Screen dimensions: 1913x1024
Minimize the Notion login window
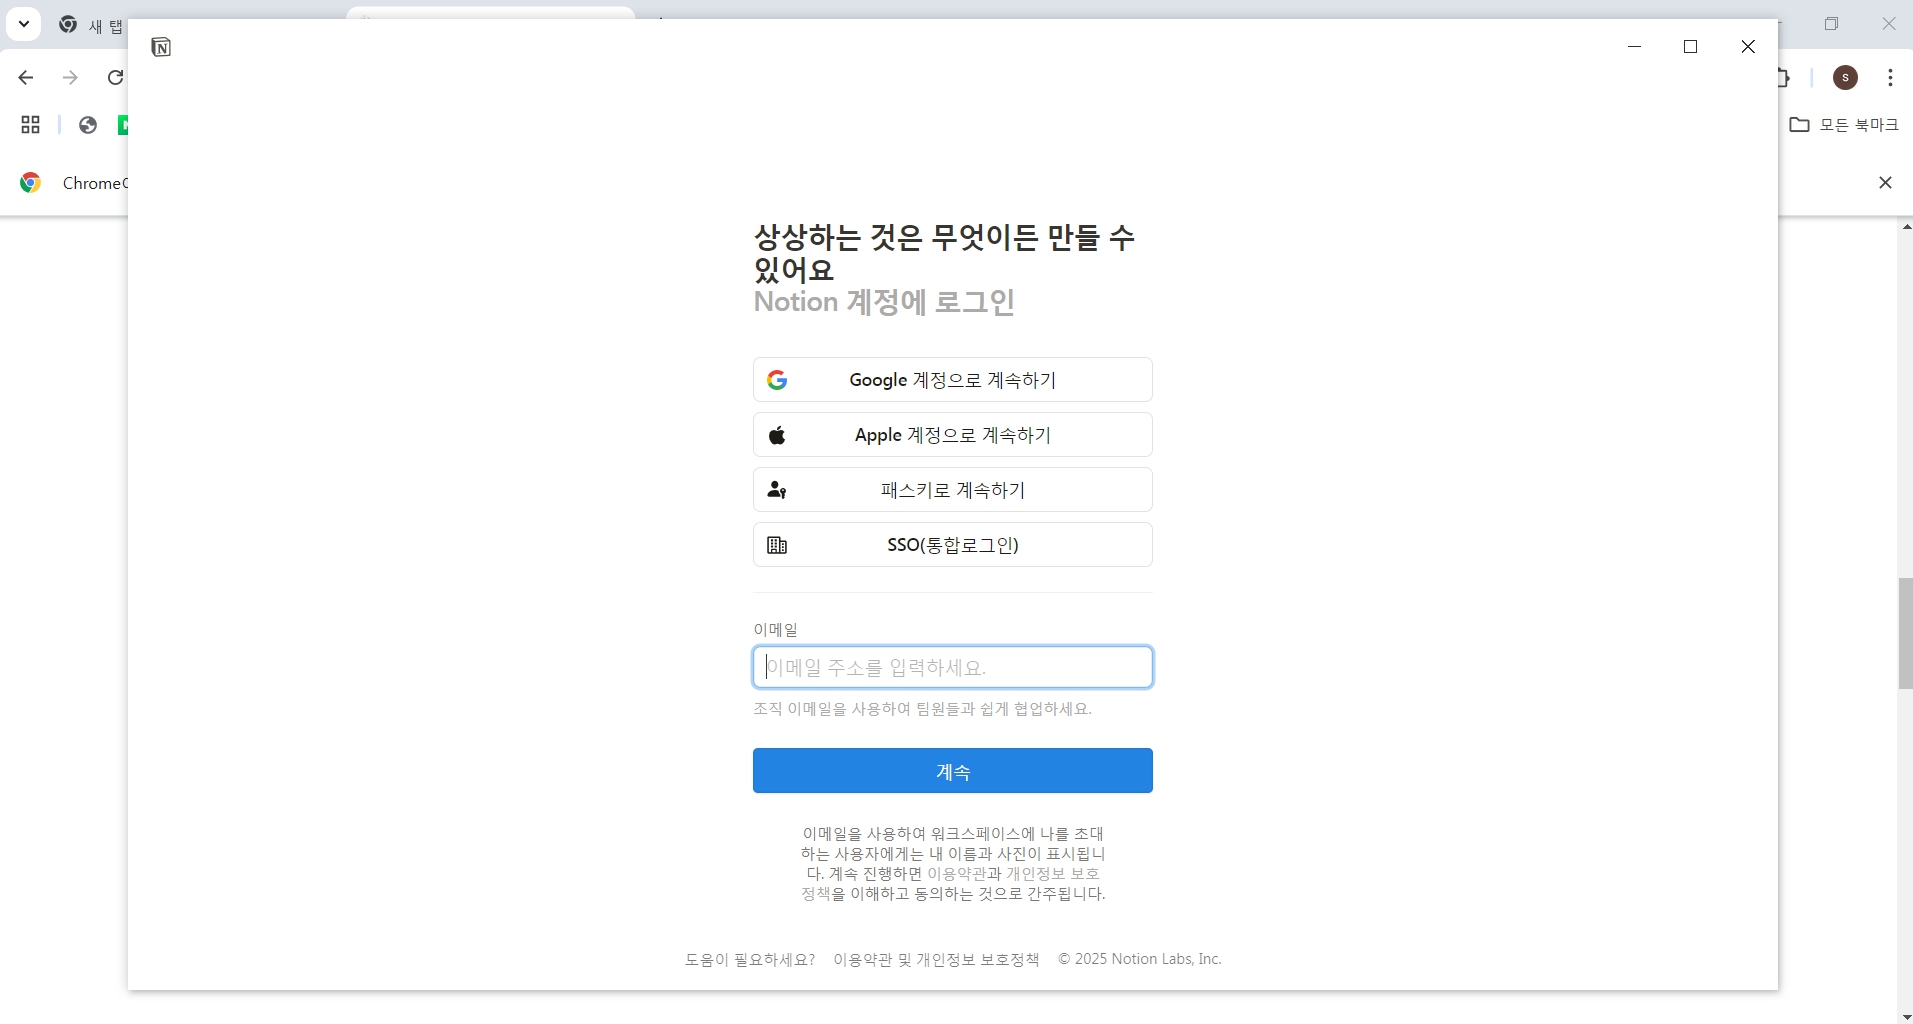[1634, 47]
